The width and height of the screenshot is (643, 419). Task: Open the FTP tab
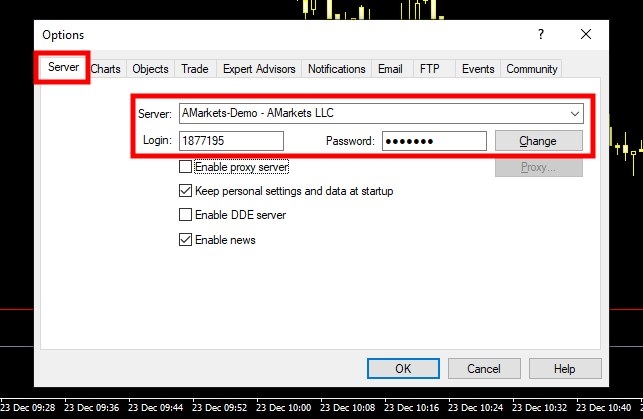point(429,69)
